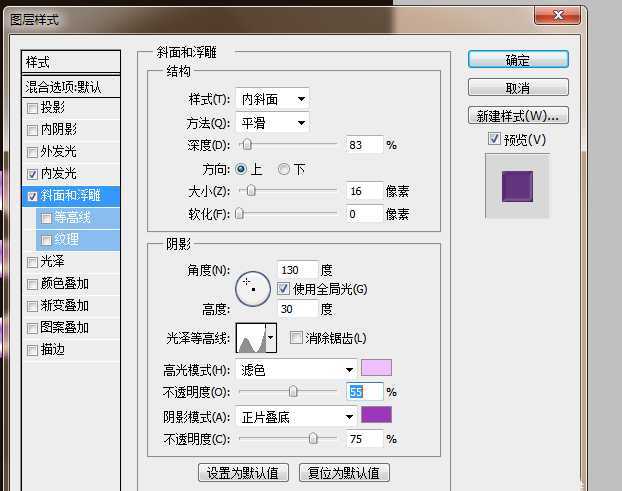Viewport: 622px width, 491px height.
Task: Select 混合选项:默认 in the styles list
Action: tap(71, 87)
